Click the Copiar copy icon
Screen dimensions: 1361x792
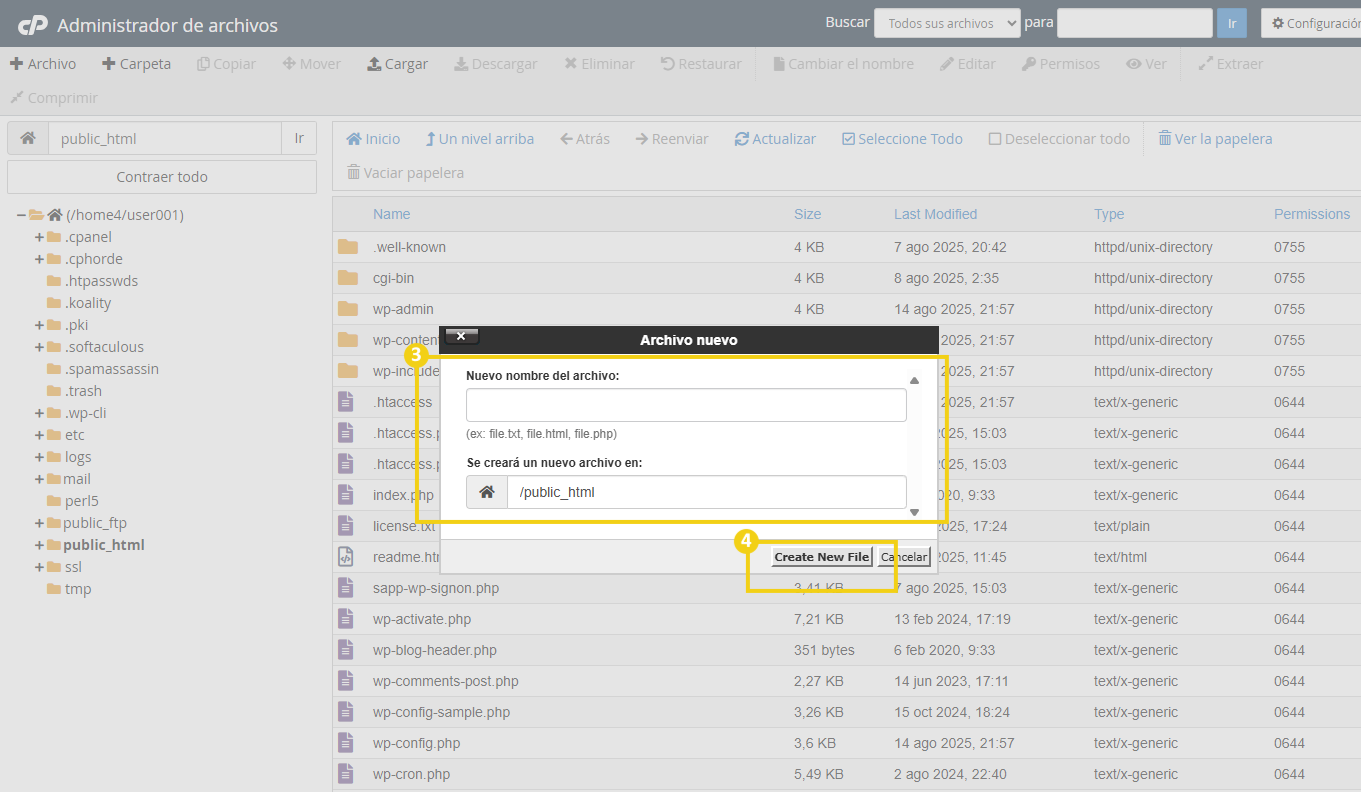(x=226, y=63)
